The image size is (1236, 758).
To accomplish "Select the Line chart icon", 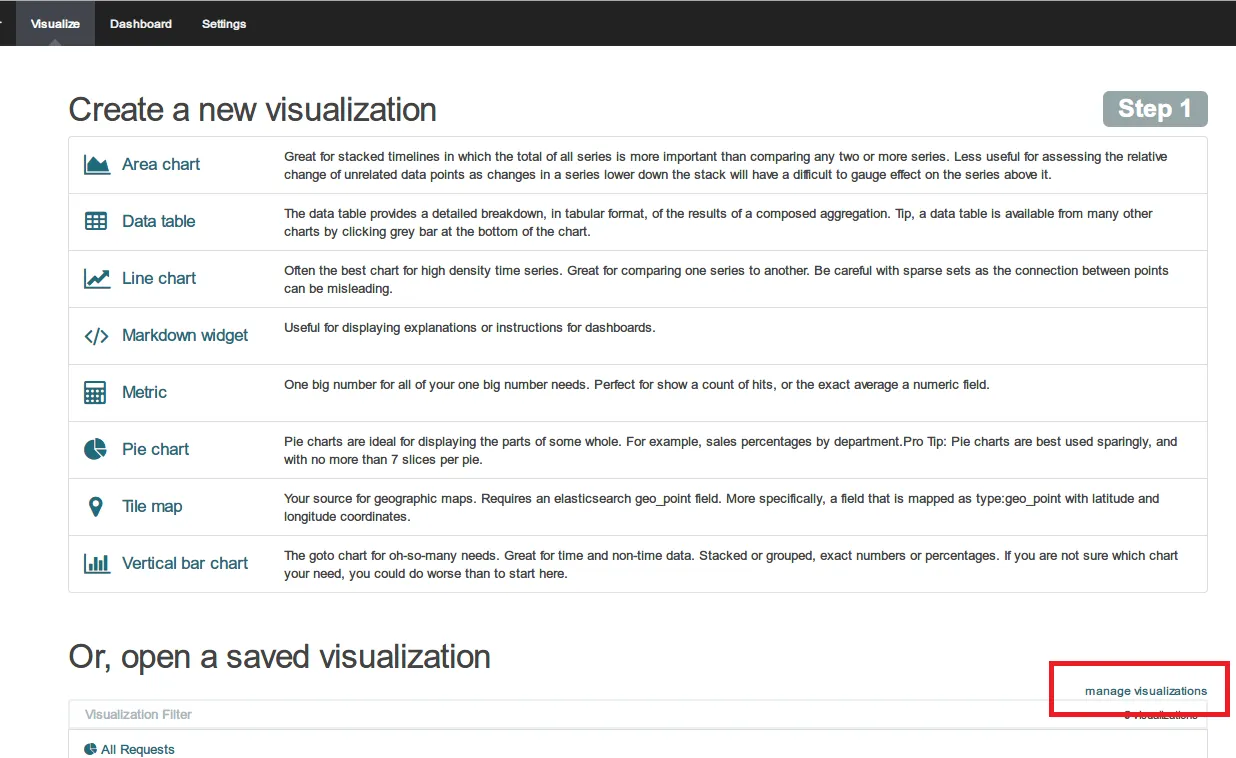I will 95,277.
